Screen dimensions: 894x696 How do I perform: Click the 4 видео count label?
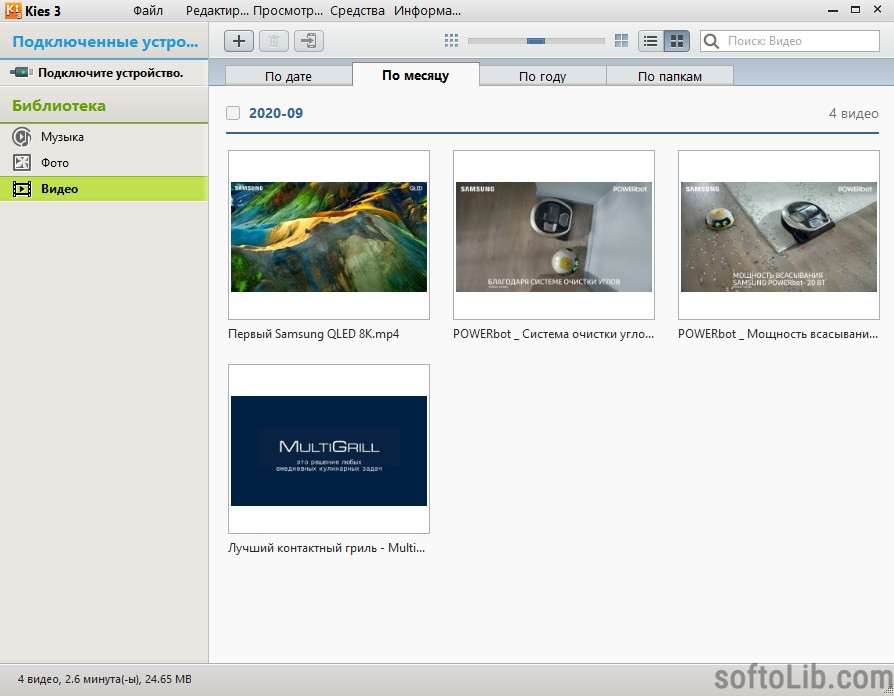(x=854, y=113)
